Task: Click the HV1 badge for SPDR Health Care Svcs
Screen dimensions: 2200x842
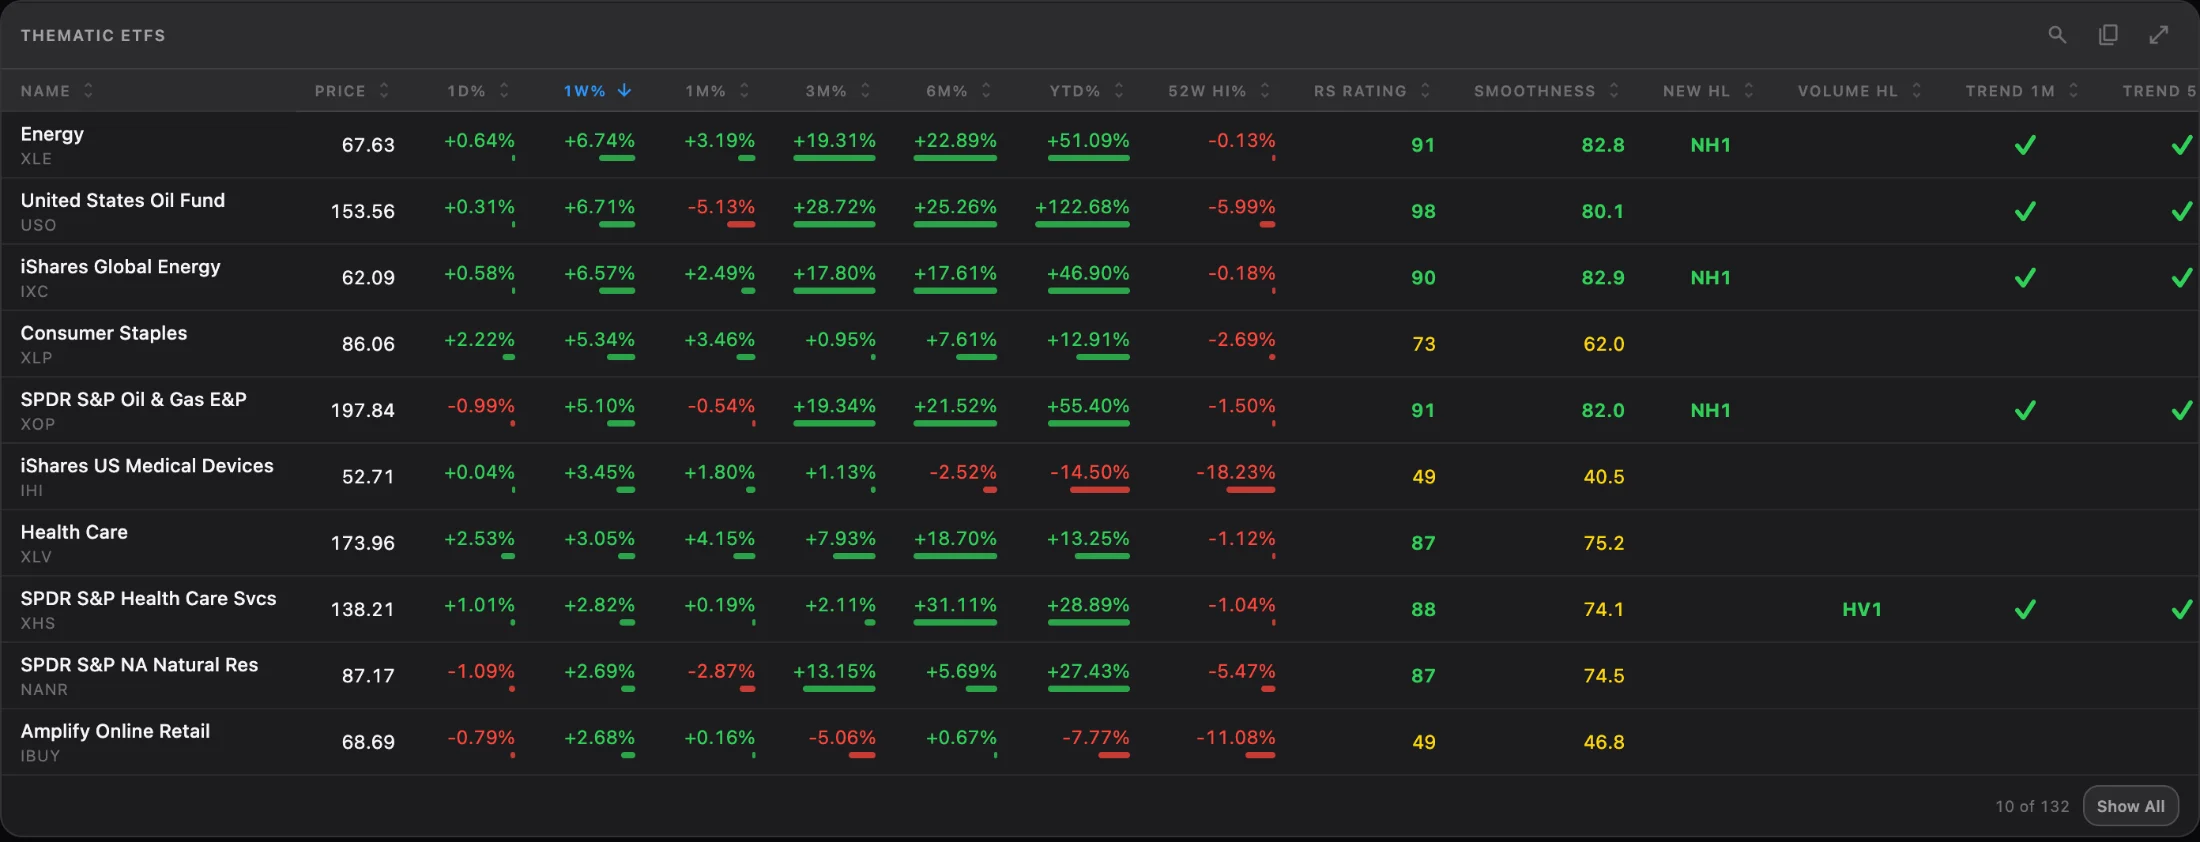Action: coord(1862,609)
